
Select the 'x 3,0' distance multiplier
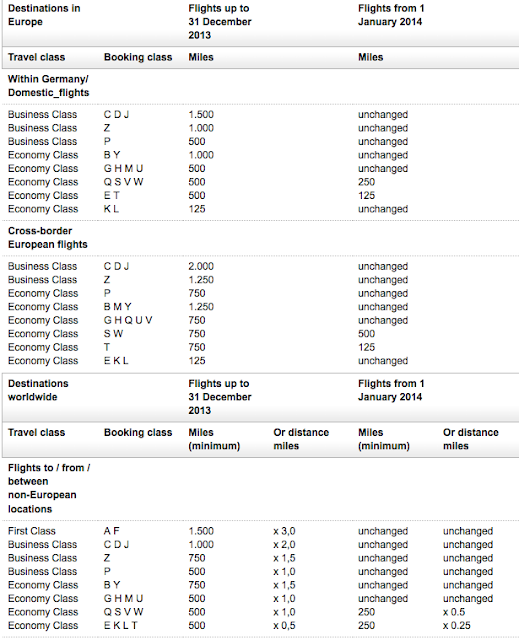(x=284, y=531)
